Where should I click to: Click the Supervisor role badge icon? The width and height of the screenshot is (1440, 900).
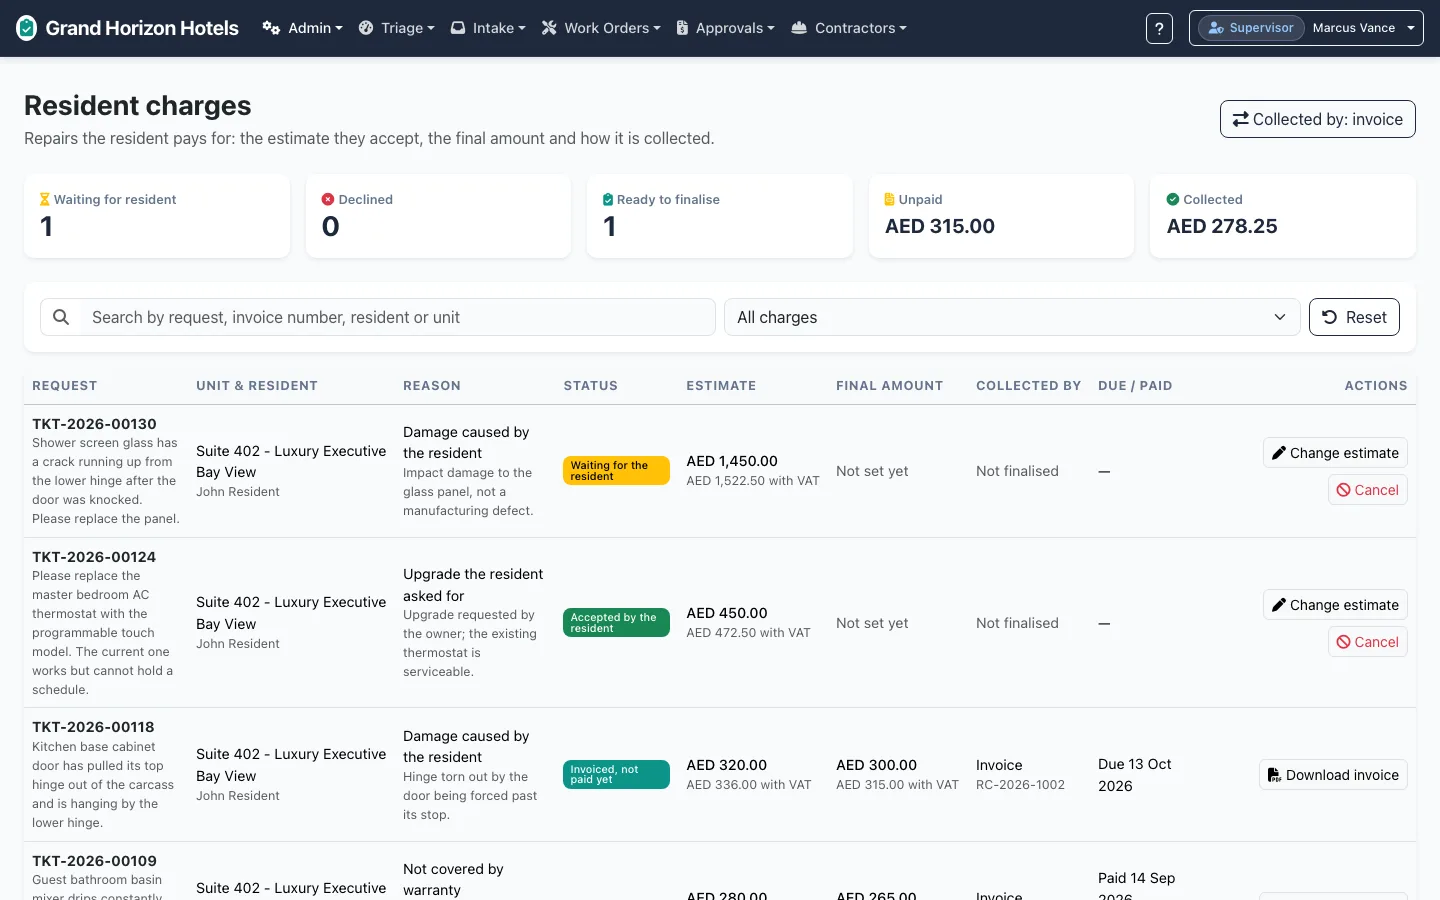1215,28
